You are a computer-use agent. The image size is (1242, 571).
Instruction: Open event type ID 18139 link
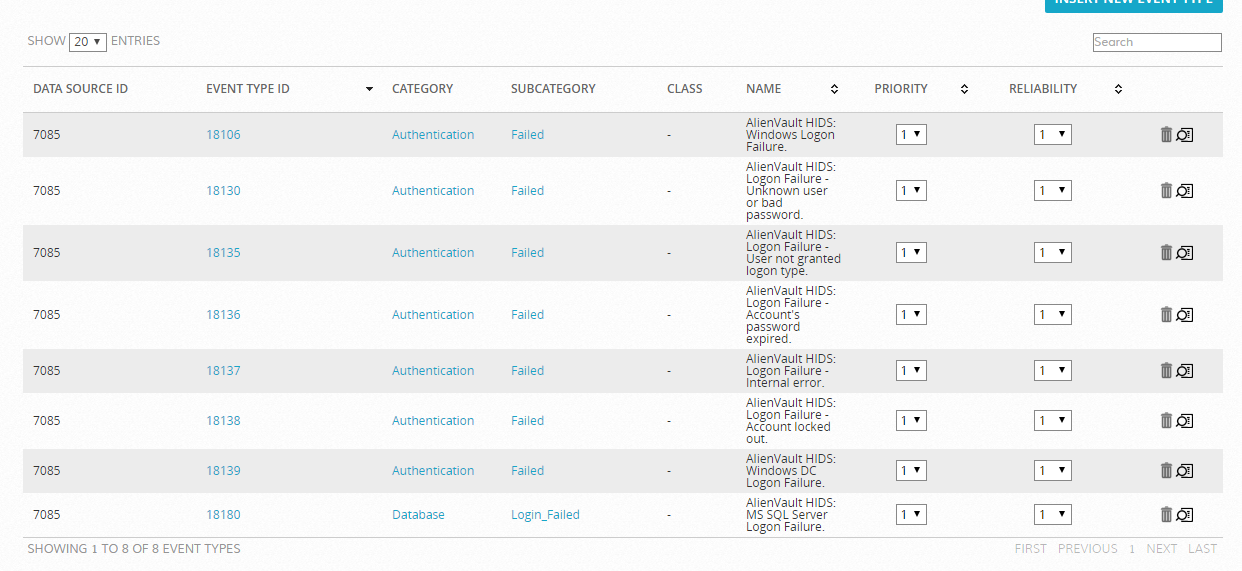point(223,471)
